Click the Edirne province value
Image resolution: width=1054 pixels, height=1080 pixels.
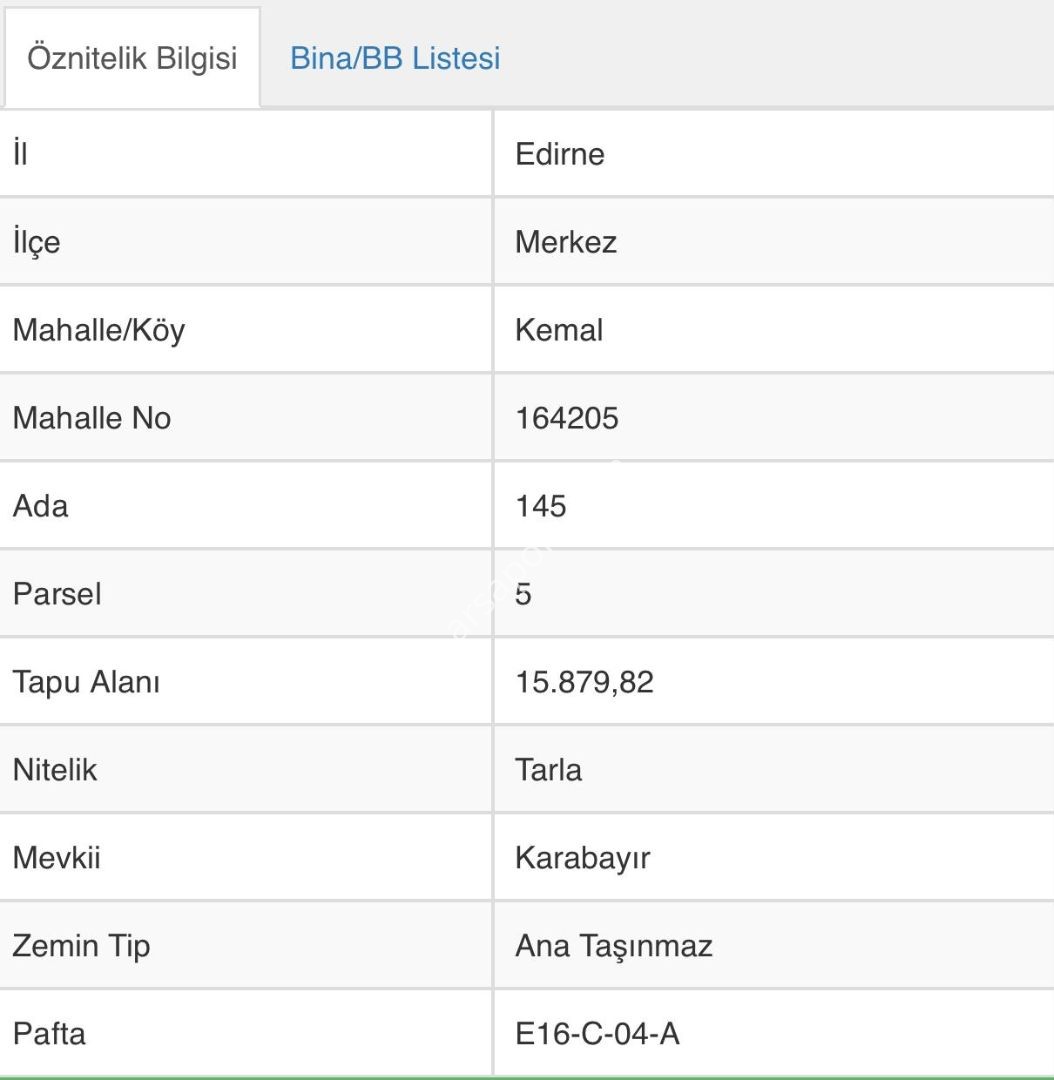coord(560,154)
